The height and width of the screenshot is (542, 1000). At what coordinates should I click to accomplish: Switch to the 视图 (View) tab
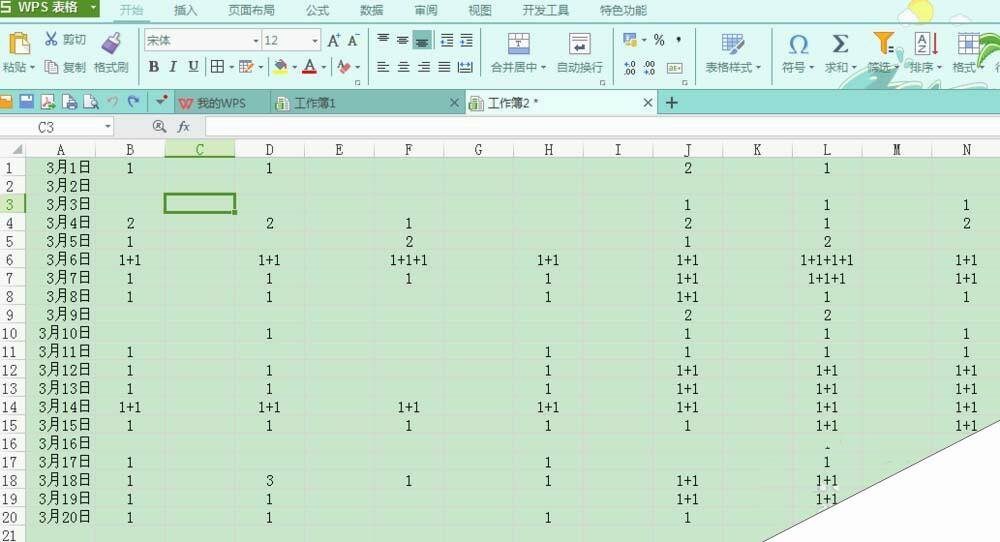[x=480, y=10]
